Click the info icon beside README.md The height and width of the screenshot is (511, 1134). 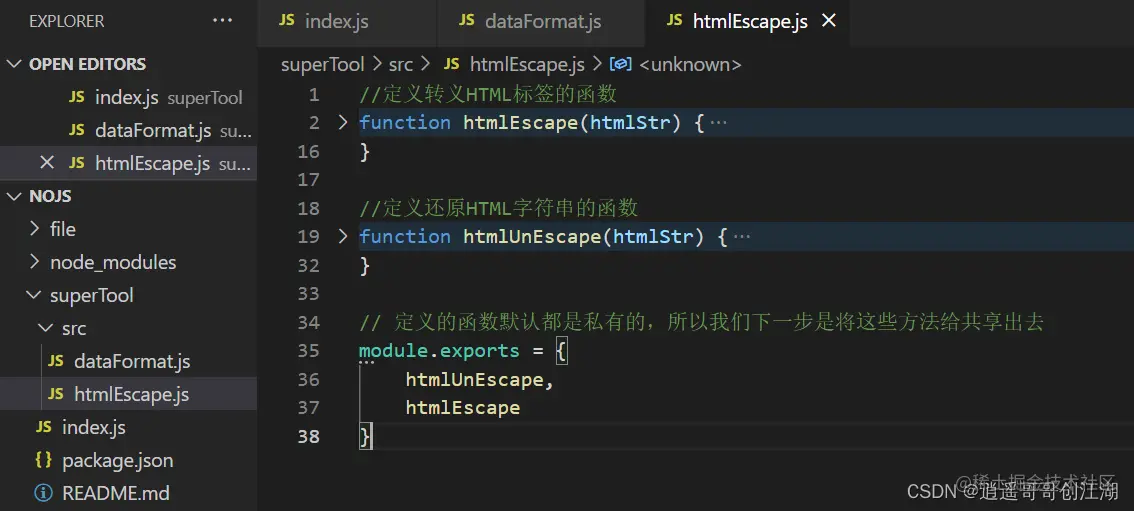click(x=43, y=494)
